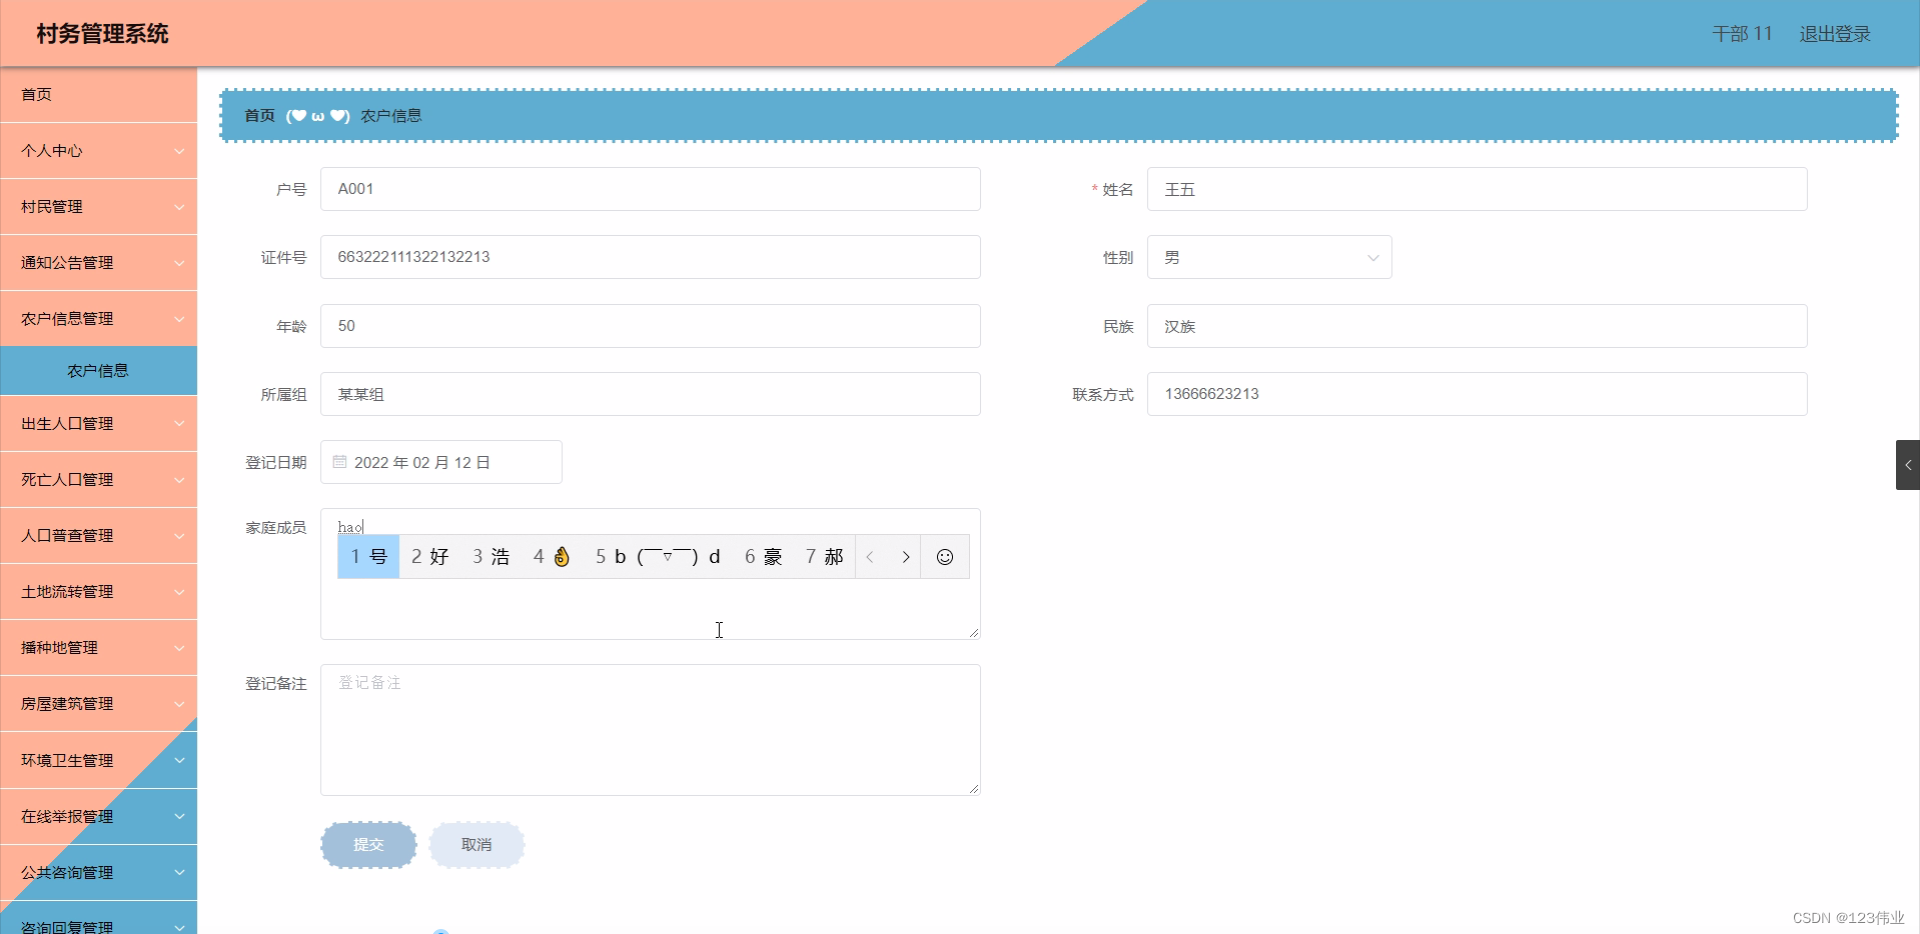
Task: Expand the 在线举报管理 sidebar section
Action: click(x=98, y=816)
